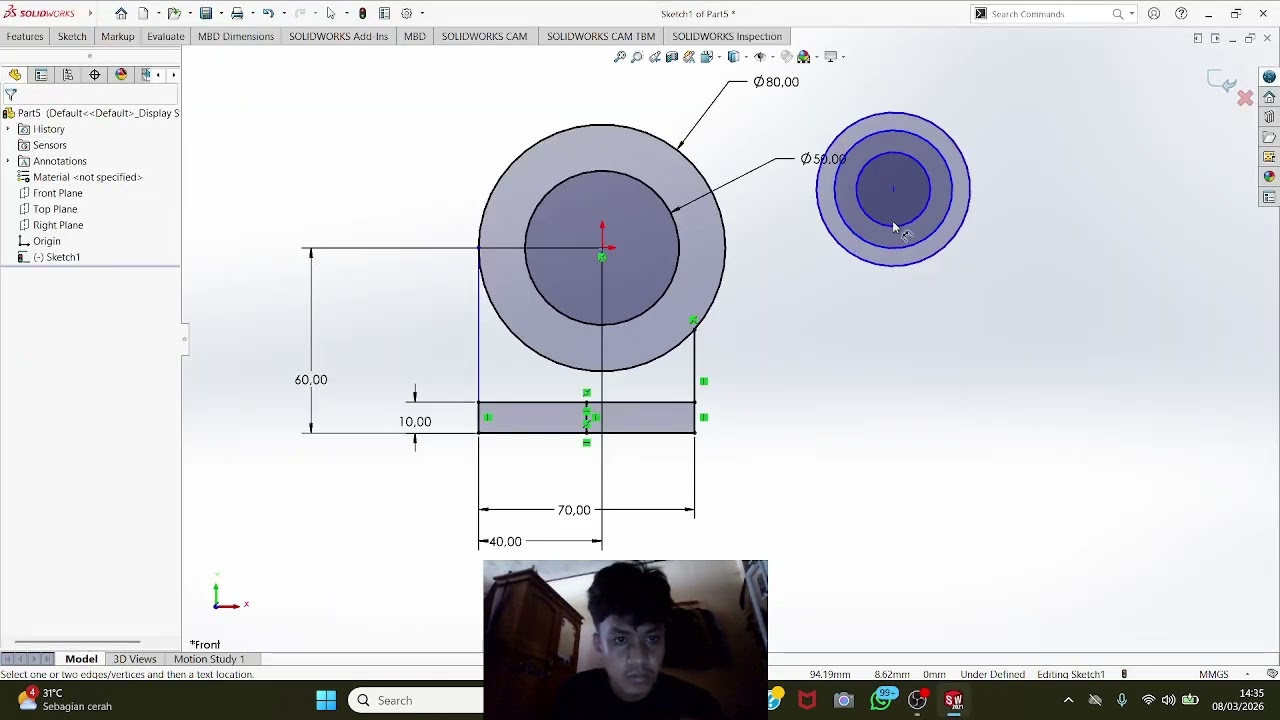Create a new document with New icon
Image resolution: width=1280 pixels, height=720 pixels.
(x=144, y=14)
